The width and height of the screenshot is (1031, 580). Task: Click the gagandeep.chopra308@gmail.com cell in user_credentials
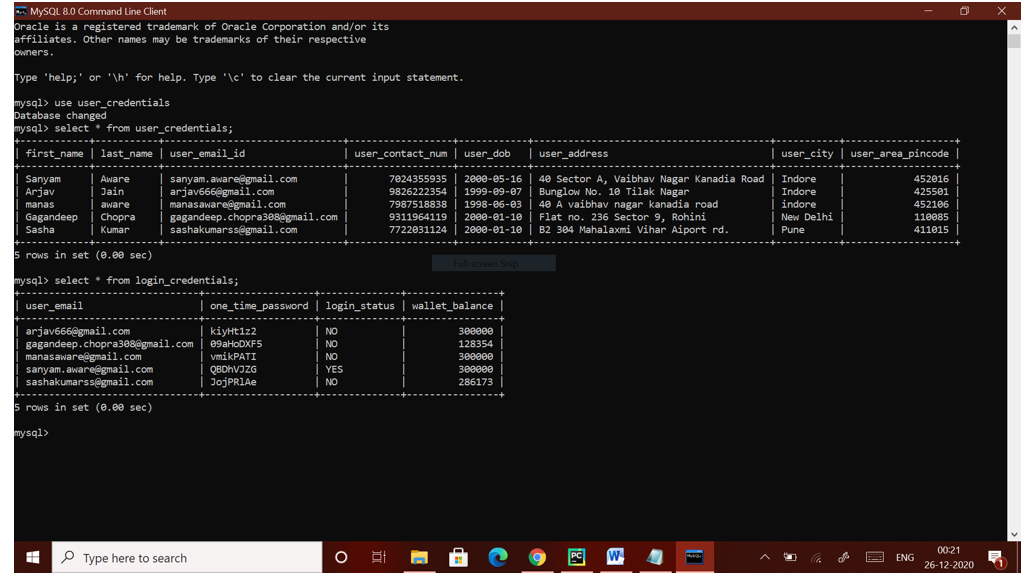[253, 217]
